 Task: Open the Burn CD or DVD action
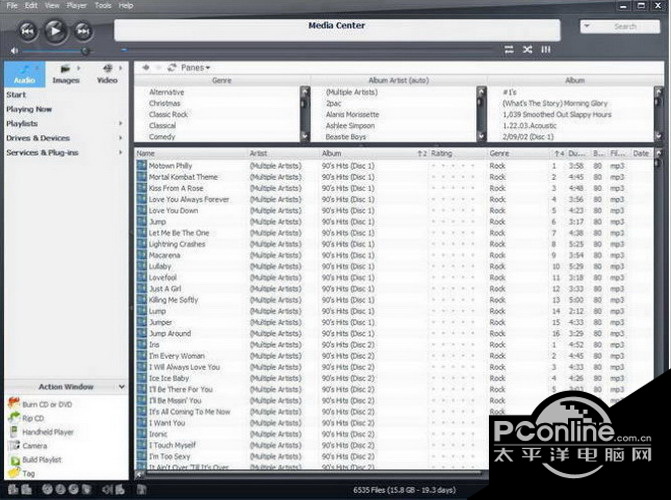(x=47, y=404)
